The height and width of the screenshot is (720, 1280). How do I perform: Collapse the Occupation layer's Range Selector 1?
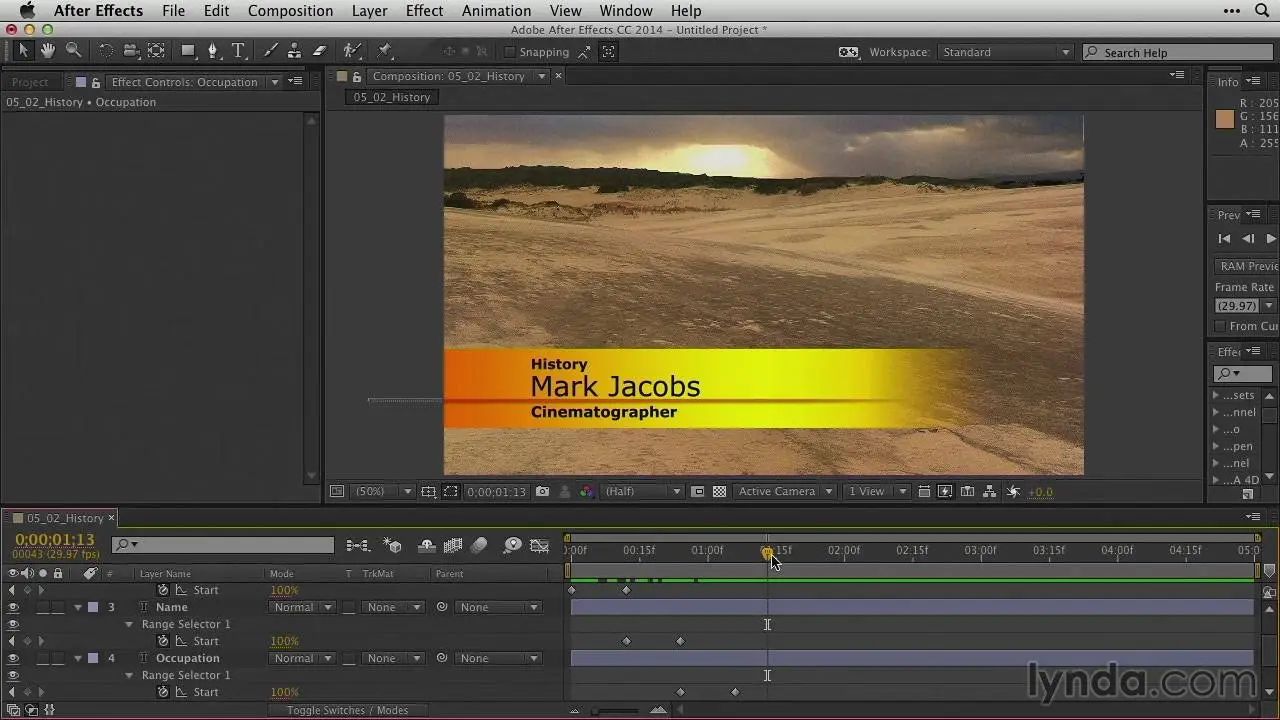[129, 675]
